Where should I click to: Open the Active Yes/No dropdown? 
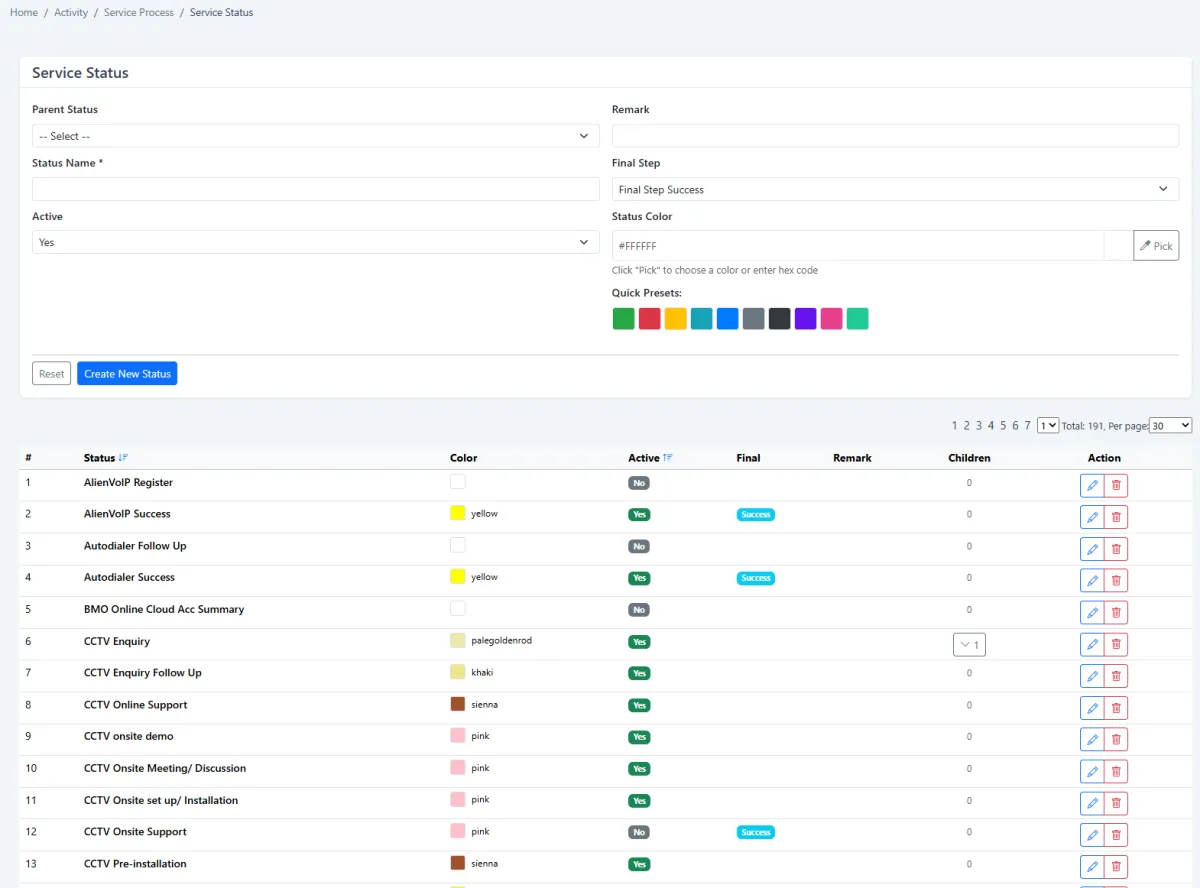point(316,242)
